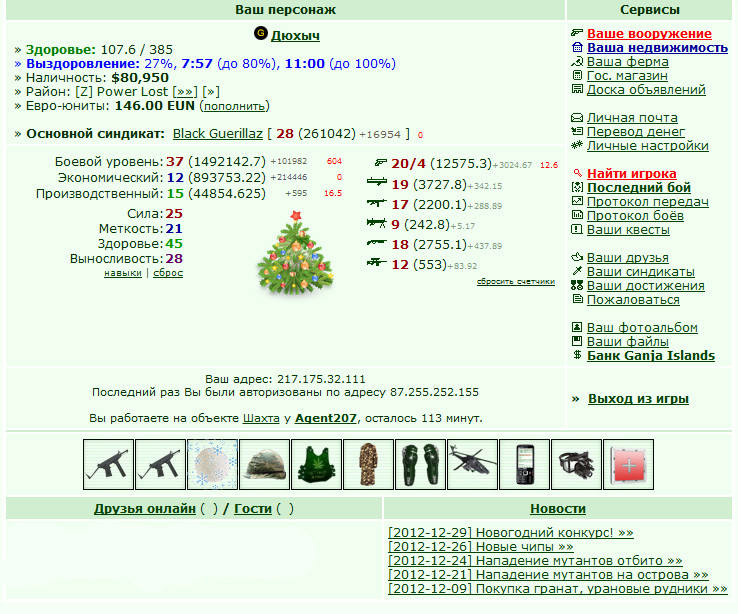The height and width of the screenshot is (614, 738).
Task: Click the magnifier icon beside Найти игрока
Action: [578, 173]
